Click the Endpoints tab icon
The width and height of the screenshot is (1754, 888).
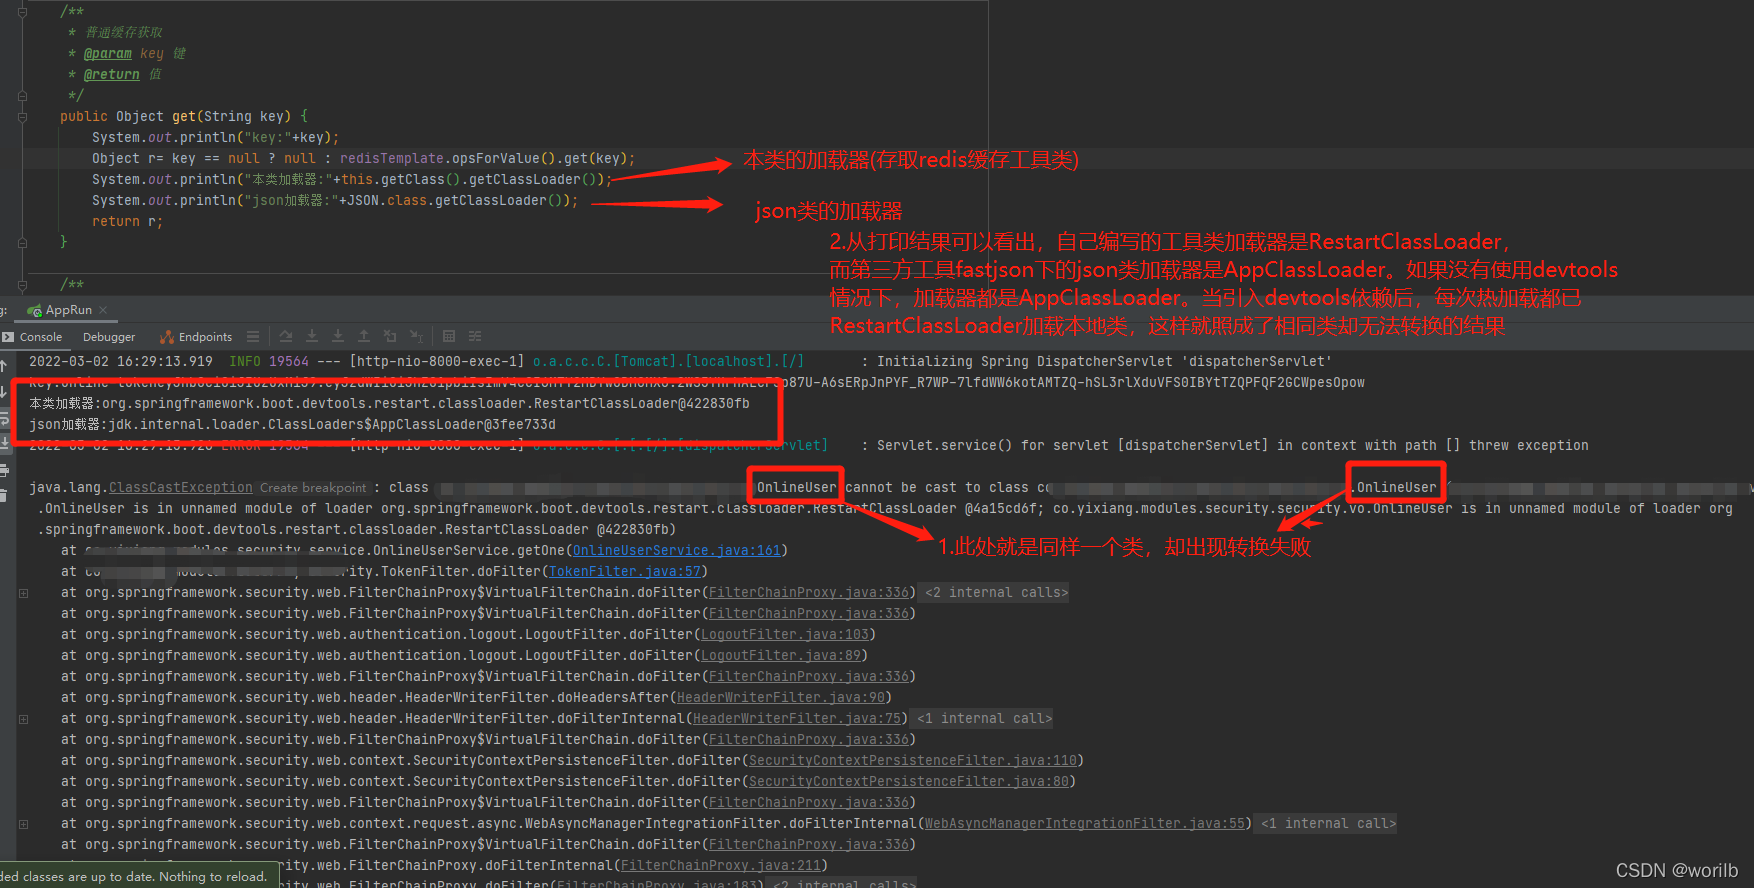pyautogui.click(x=167, y=337)
